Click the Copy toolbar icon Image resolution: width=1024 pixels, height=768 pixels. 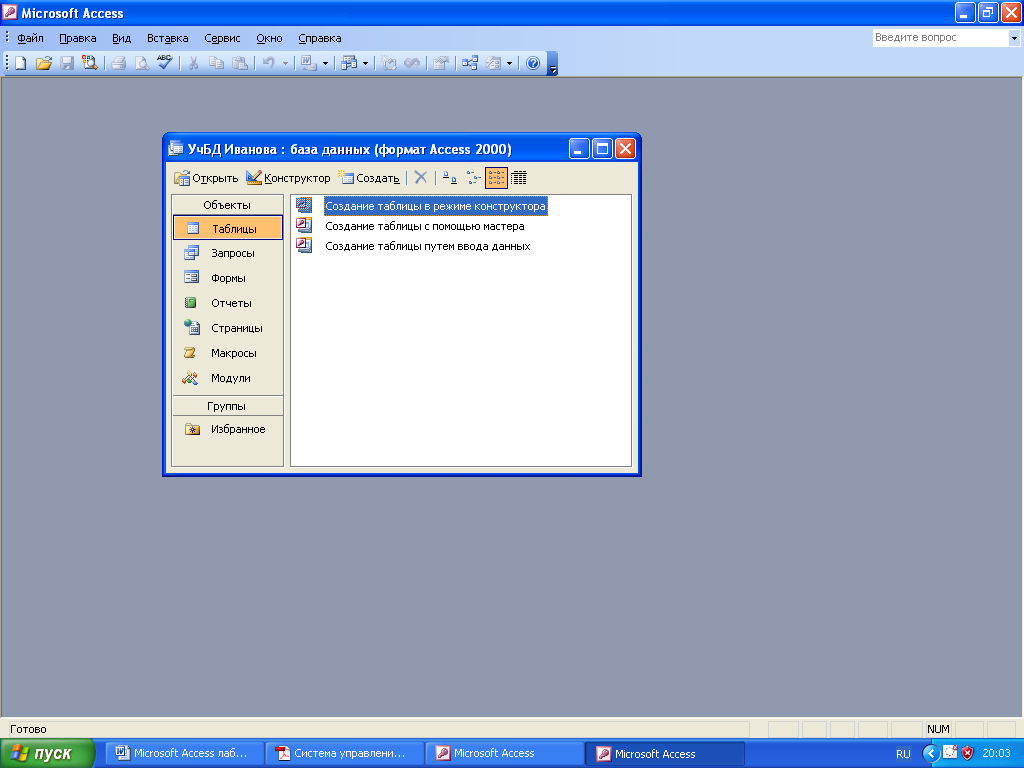(x=216, y=63)
